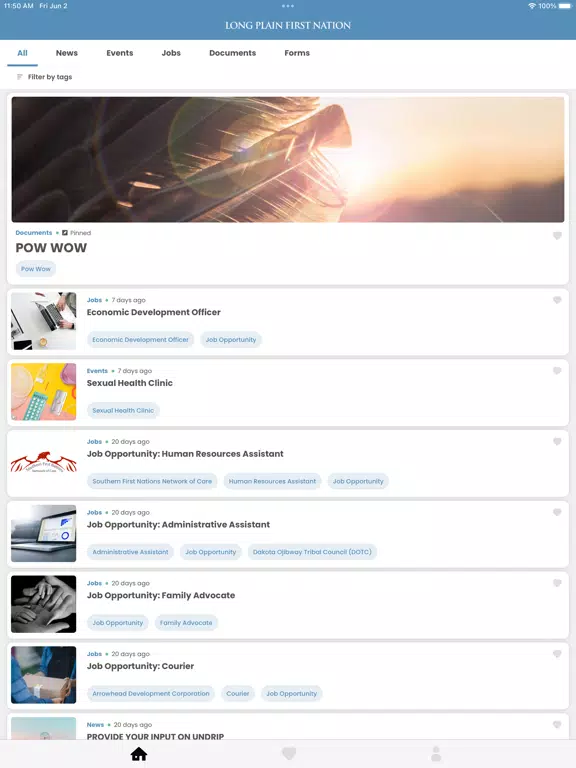The height and width of the screenshot is (768, 576).
Task: Select Dakota Ojibway Tribal Council tag
Action: pos(312,552)
